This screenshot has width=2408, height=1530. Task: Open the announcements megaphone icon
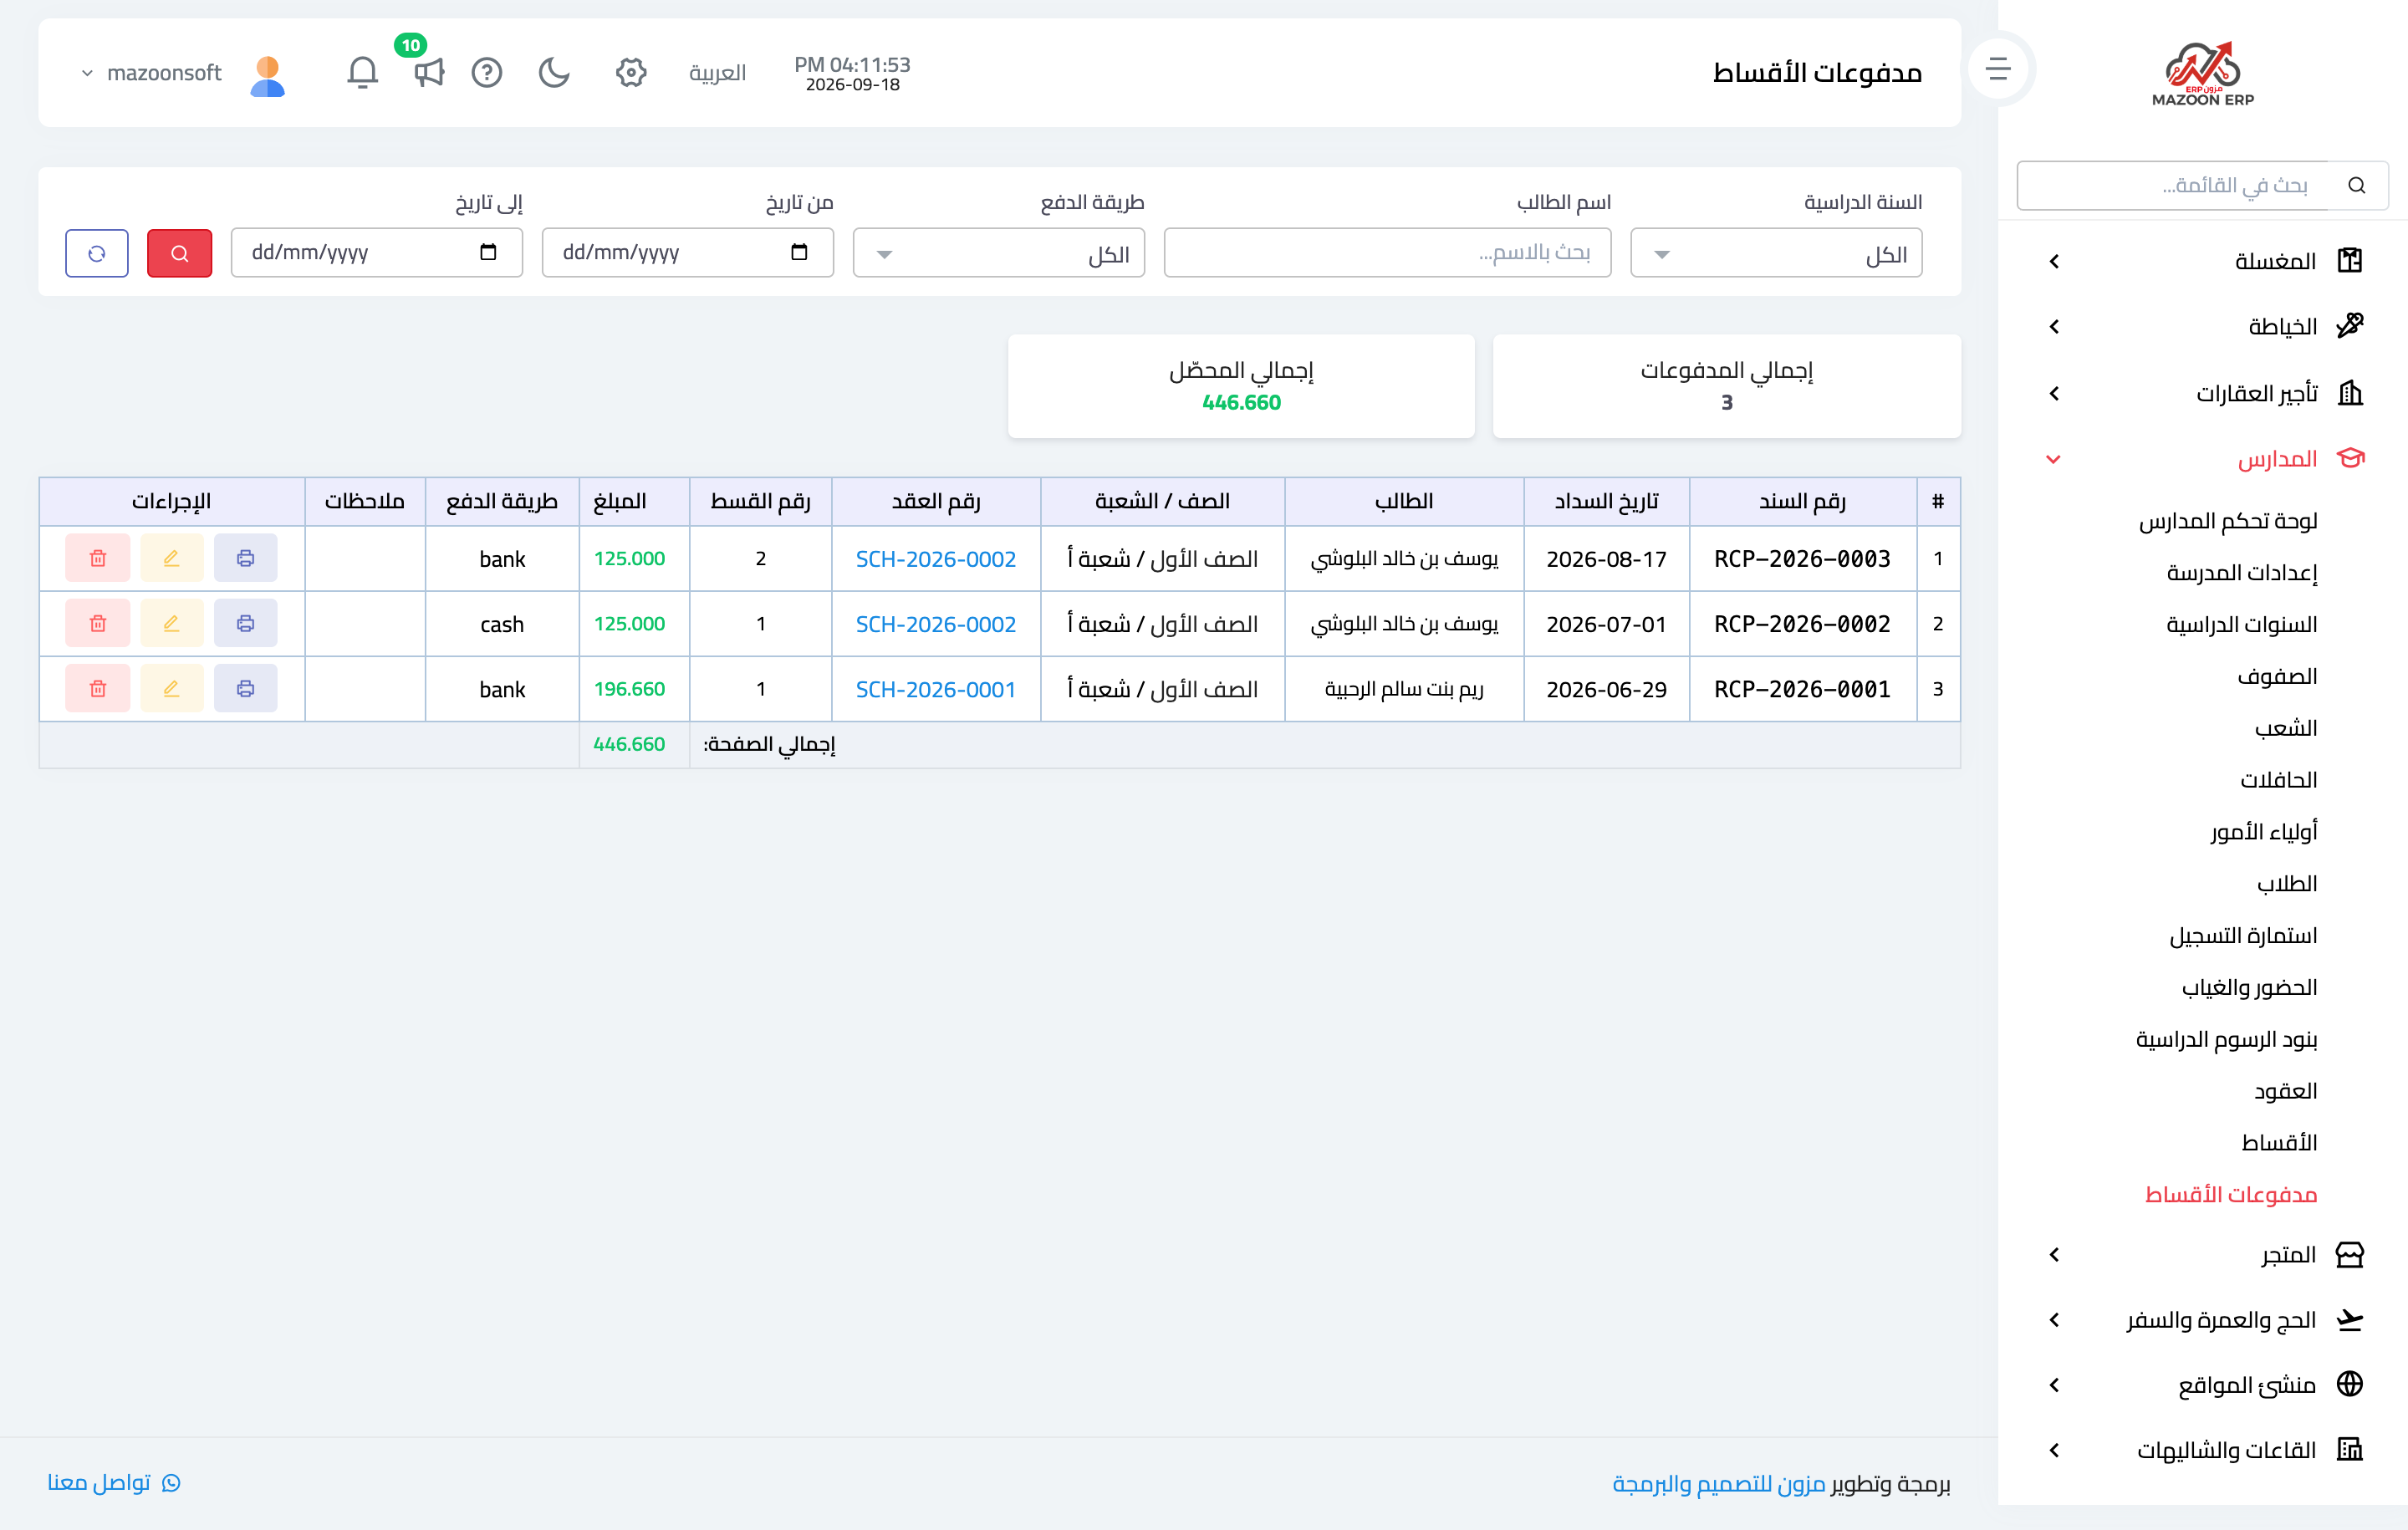pyautogui.click(x=429, y=72)
